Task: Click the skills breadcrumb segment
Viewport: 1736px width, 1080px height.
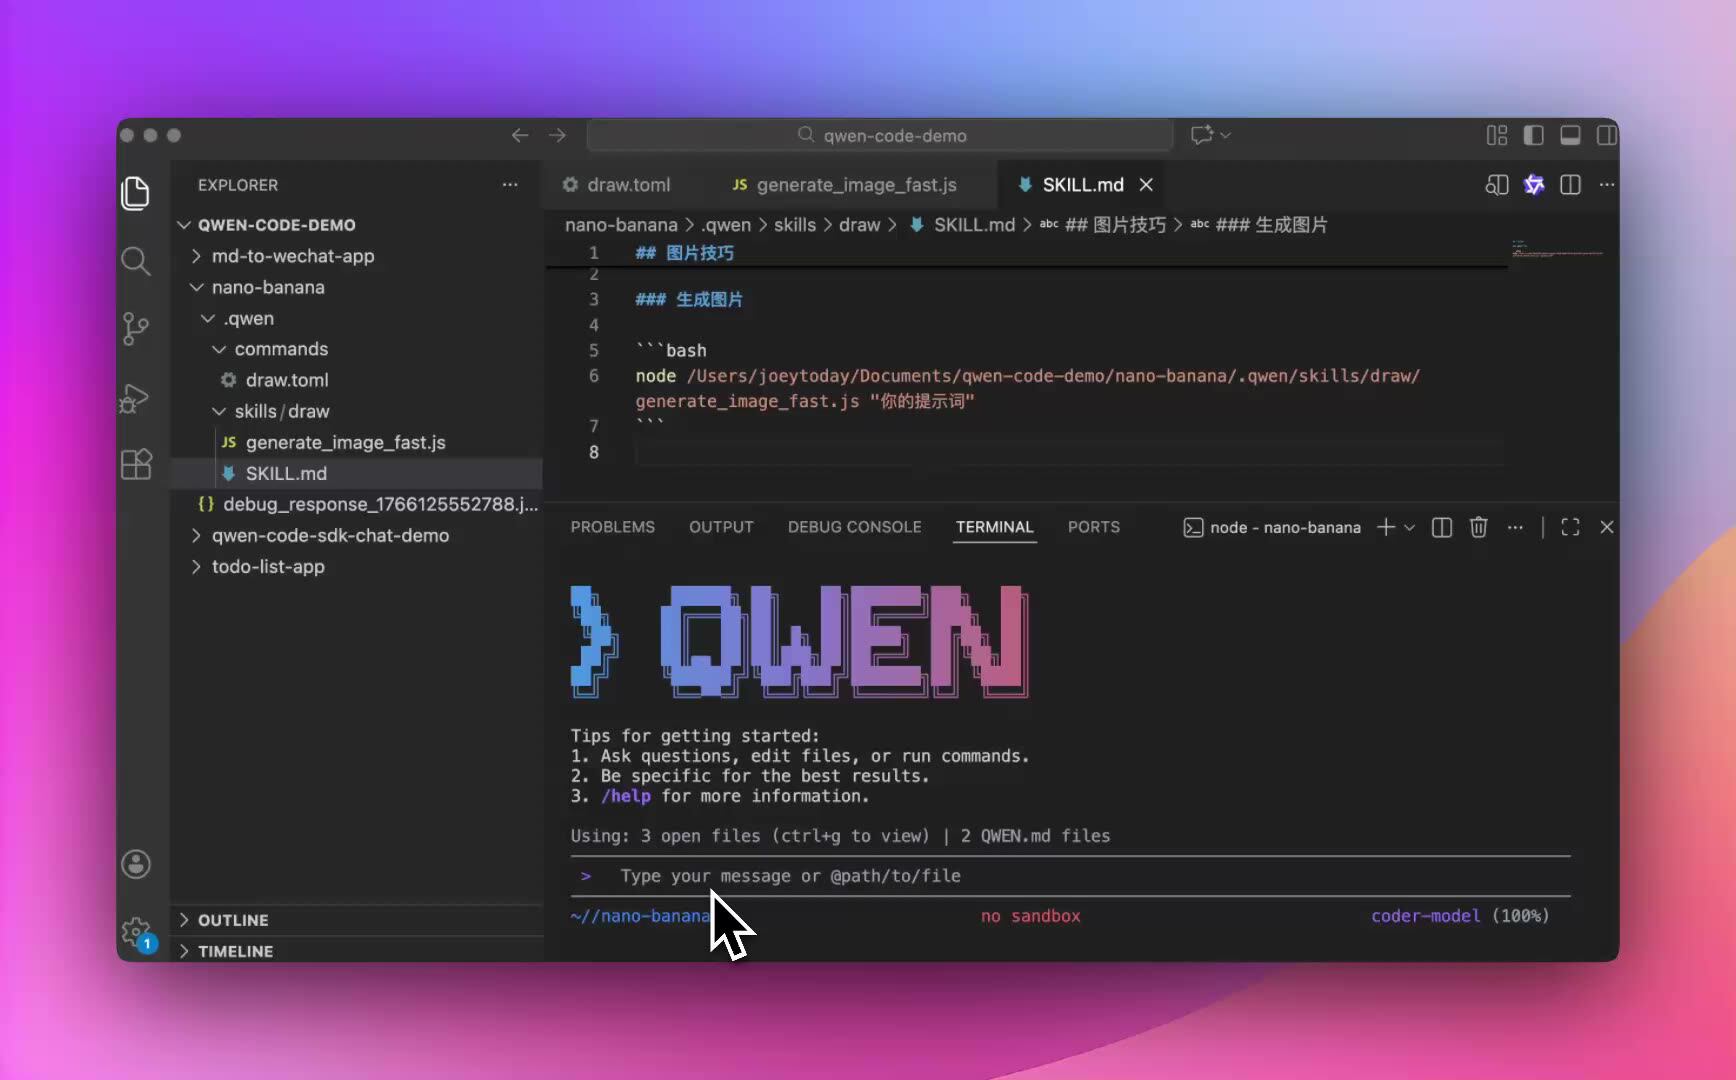Action: point(795,225)
